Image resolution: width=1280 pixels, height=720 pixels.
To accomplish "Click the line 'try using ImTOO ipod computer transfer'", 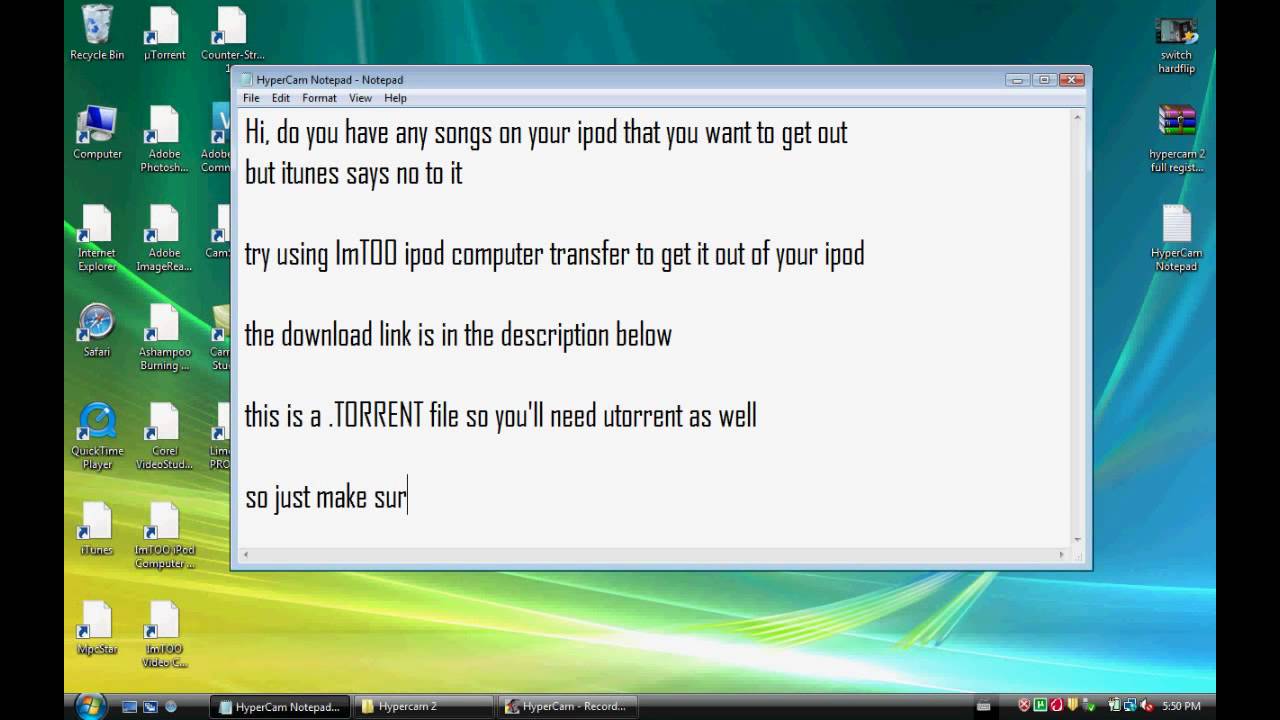I will point(554,254).
